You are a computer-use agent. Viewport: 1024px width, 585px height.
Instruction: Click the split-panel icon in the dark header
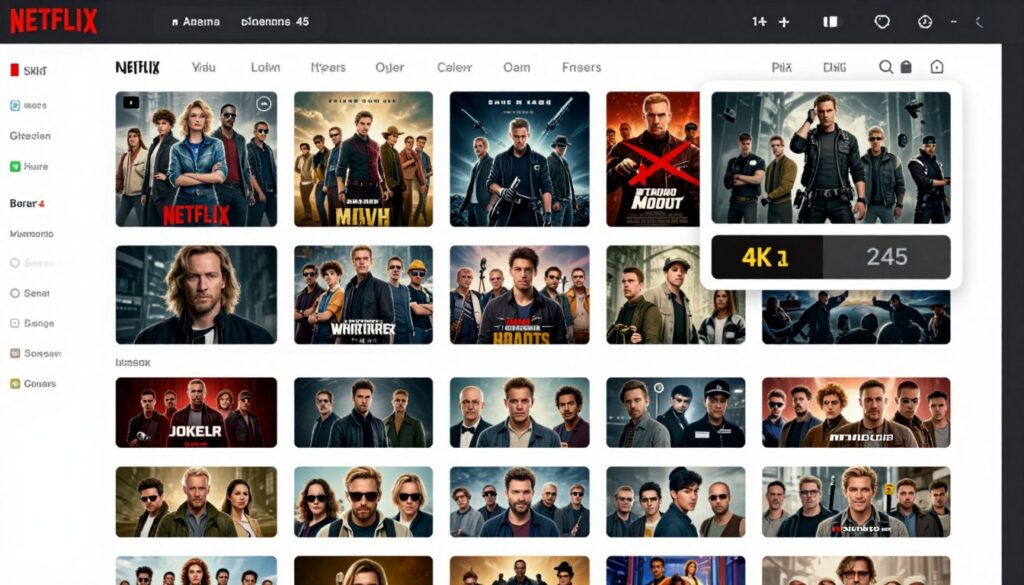coord(830,22)
